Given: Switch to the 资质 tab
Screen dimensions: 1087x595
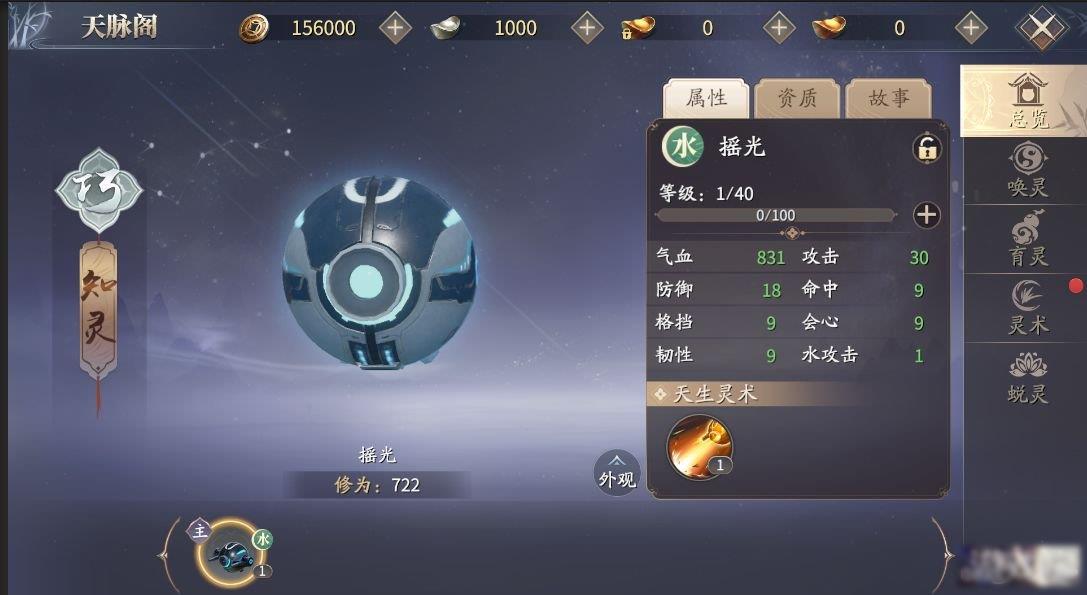Looking at the screenshot, I should [797, 98].
